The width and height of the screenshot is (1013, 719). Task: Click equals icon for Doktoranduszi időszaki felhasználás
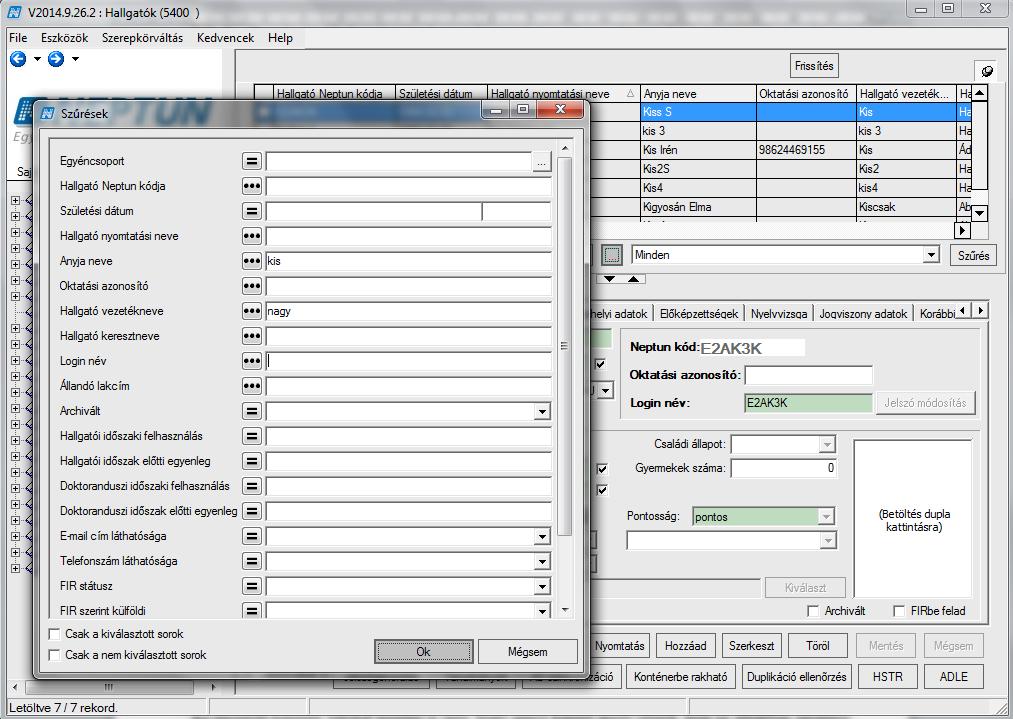click(251, 486)
